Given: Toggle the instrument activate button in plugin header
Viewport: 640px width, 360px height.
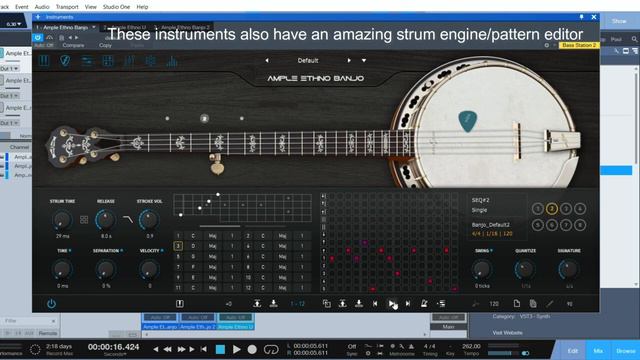Looking at the screenshot, I should 38,38.
